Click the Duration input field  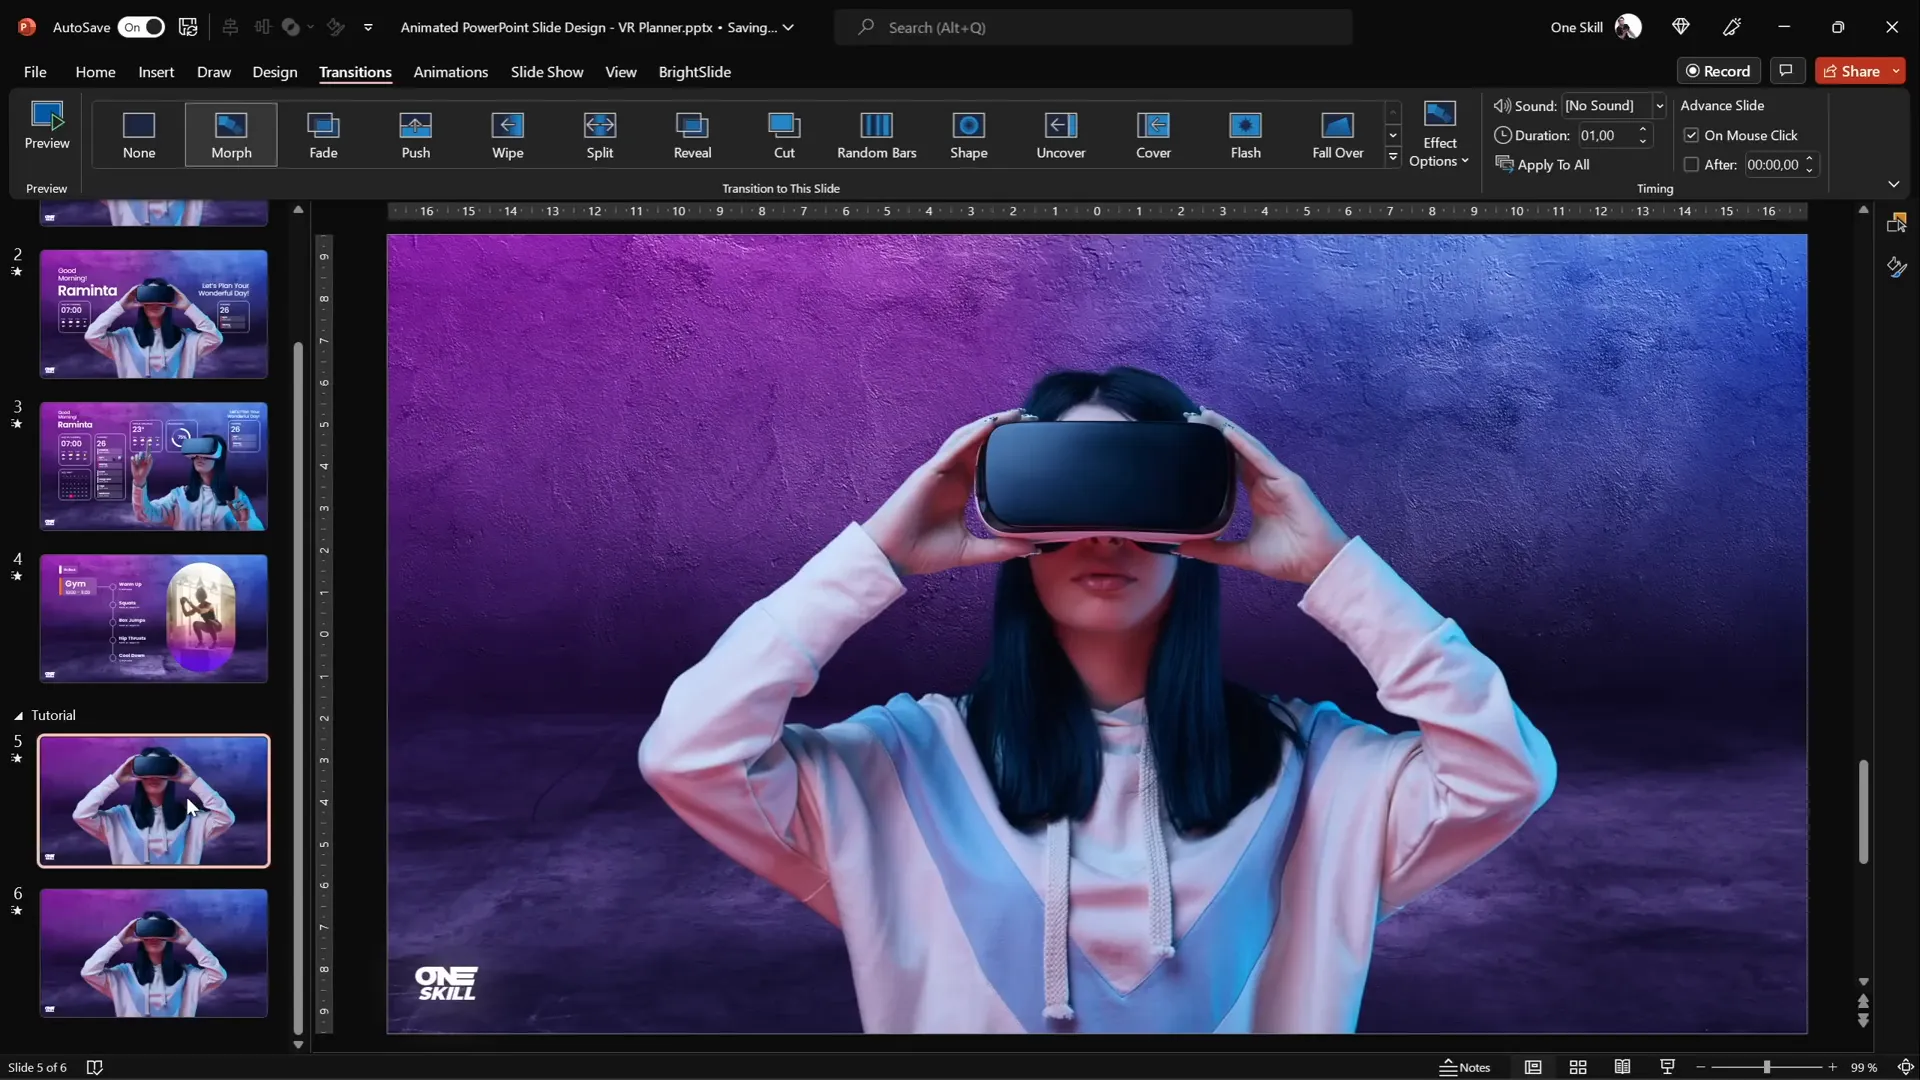coord(1606,135)
